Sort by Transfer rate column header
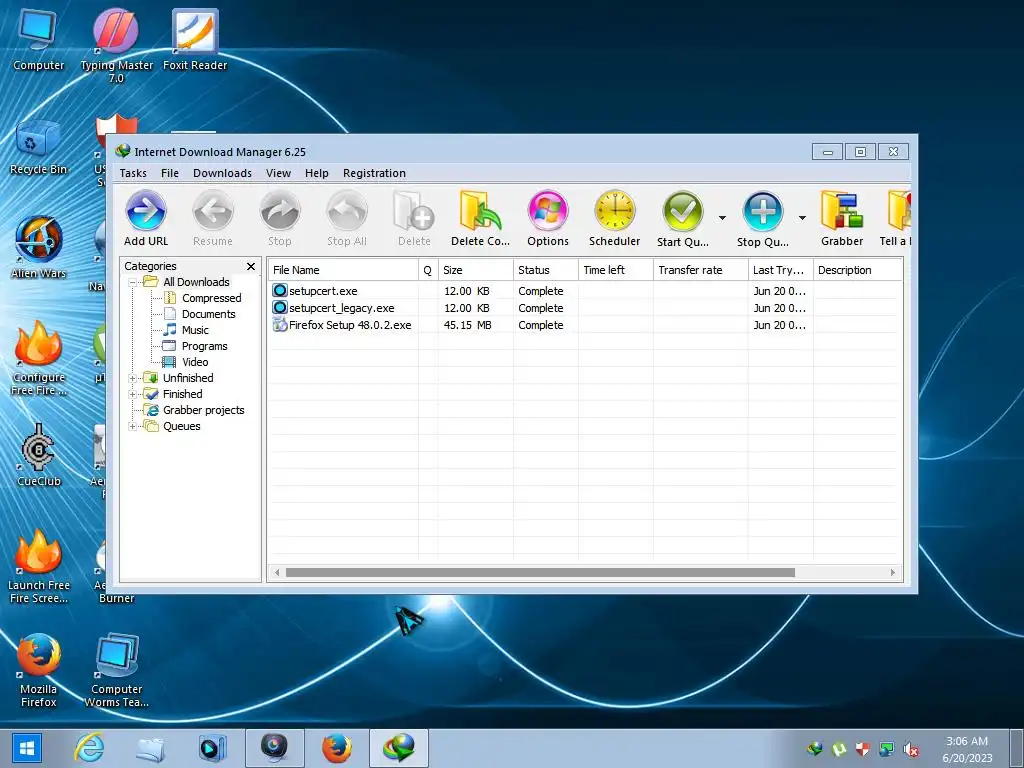This screenshot has height=768, width=1024. pyautogui.click(x=701, y=270)
